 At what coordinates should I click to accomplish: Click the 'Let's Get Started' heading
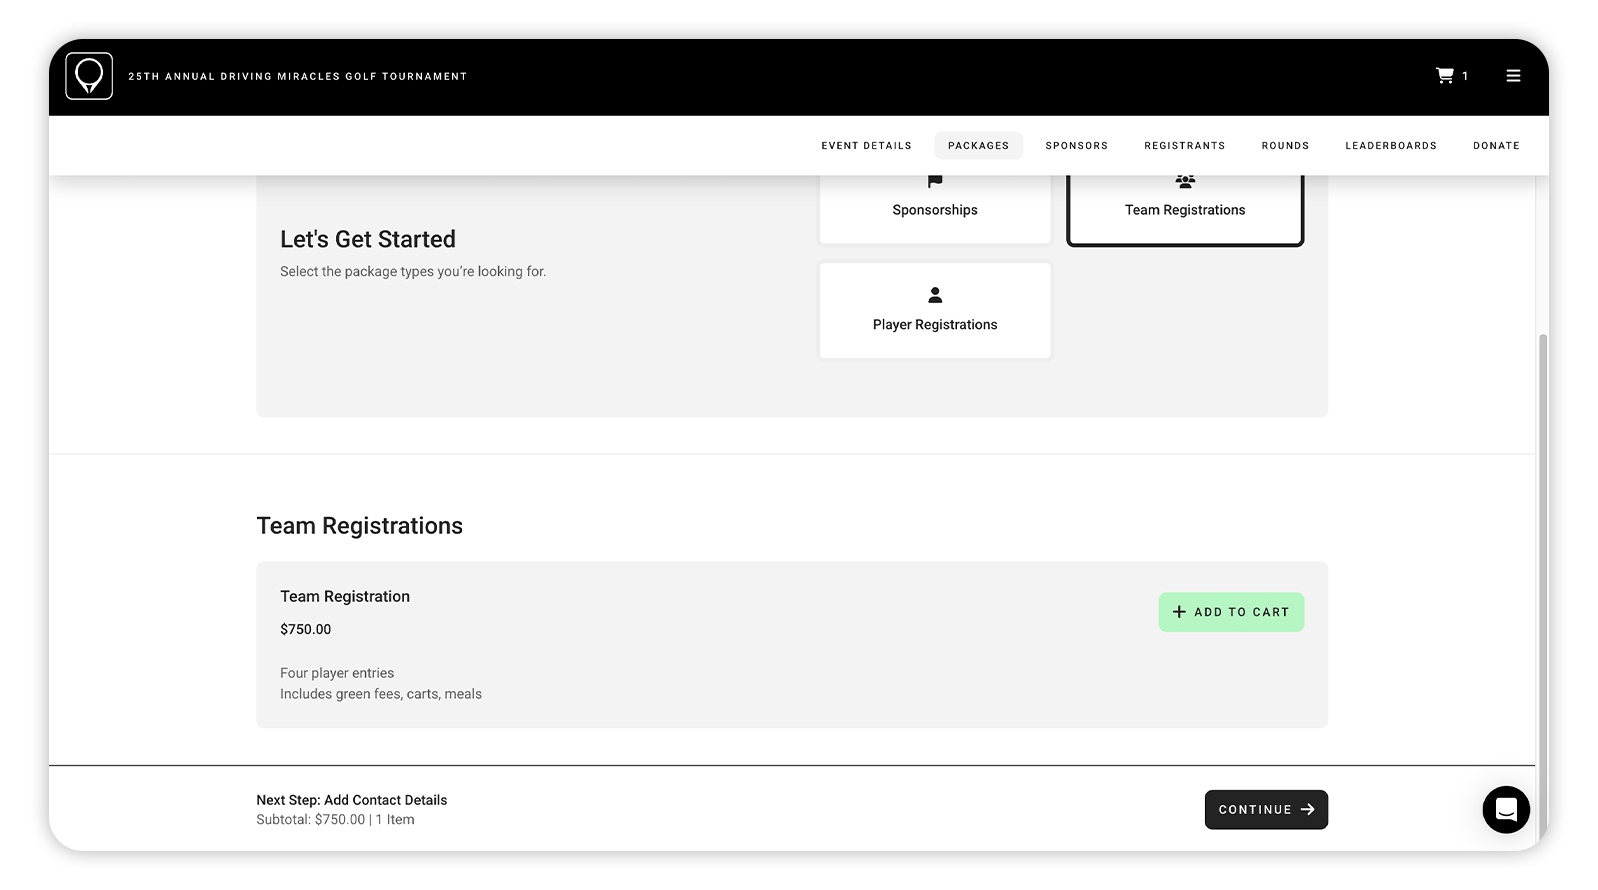click(x=368, y=239)
